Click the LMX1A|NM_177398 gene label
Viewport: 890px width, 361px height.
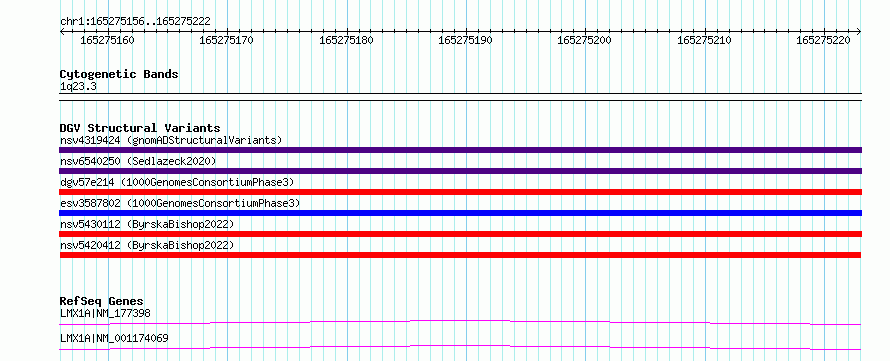(105, 313)
